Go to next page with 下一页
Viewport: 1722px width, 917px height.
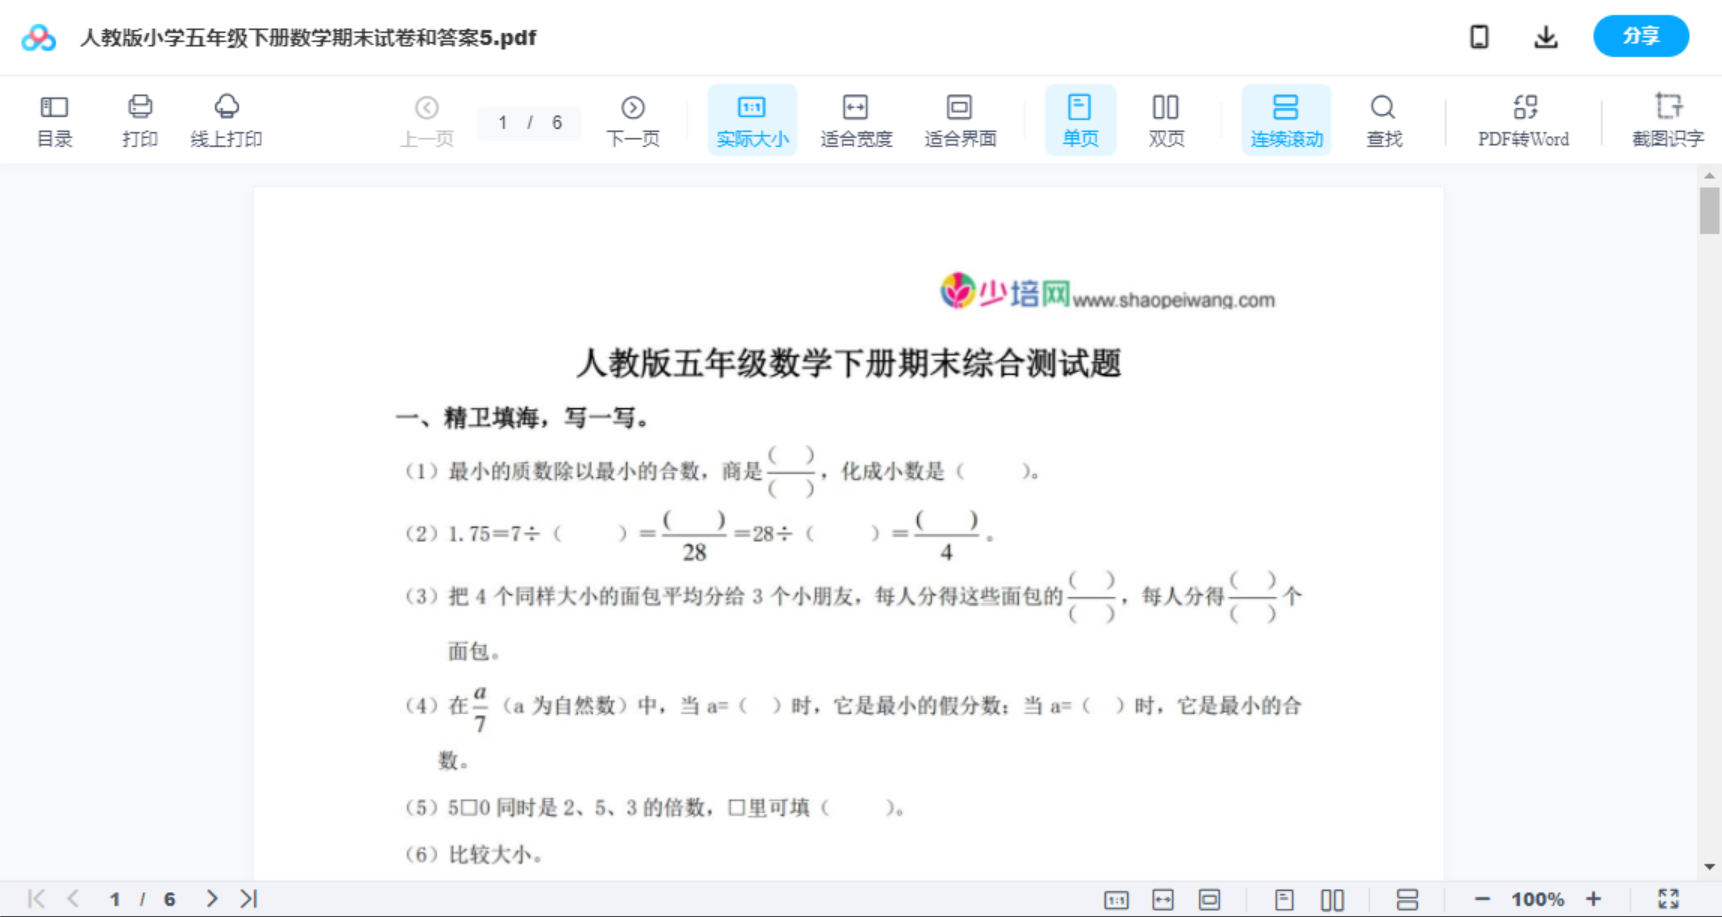pos(633,119)
